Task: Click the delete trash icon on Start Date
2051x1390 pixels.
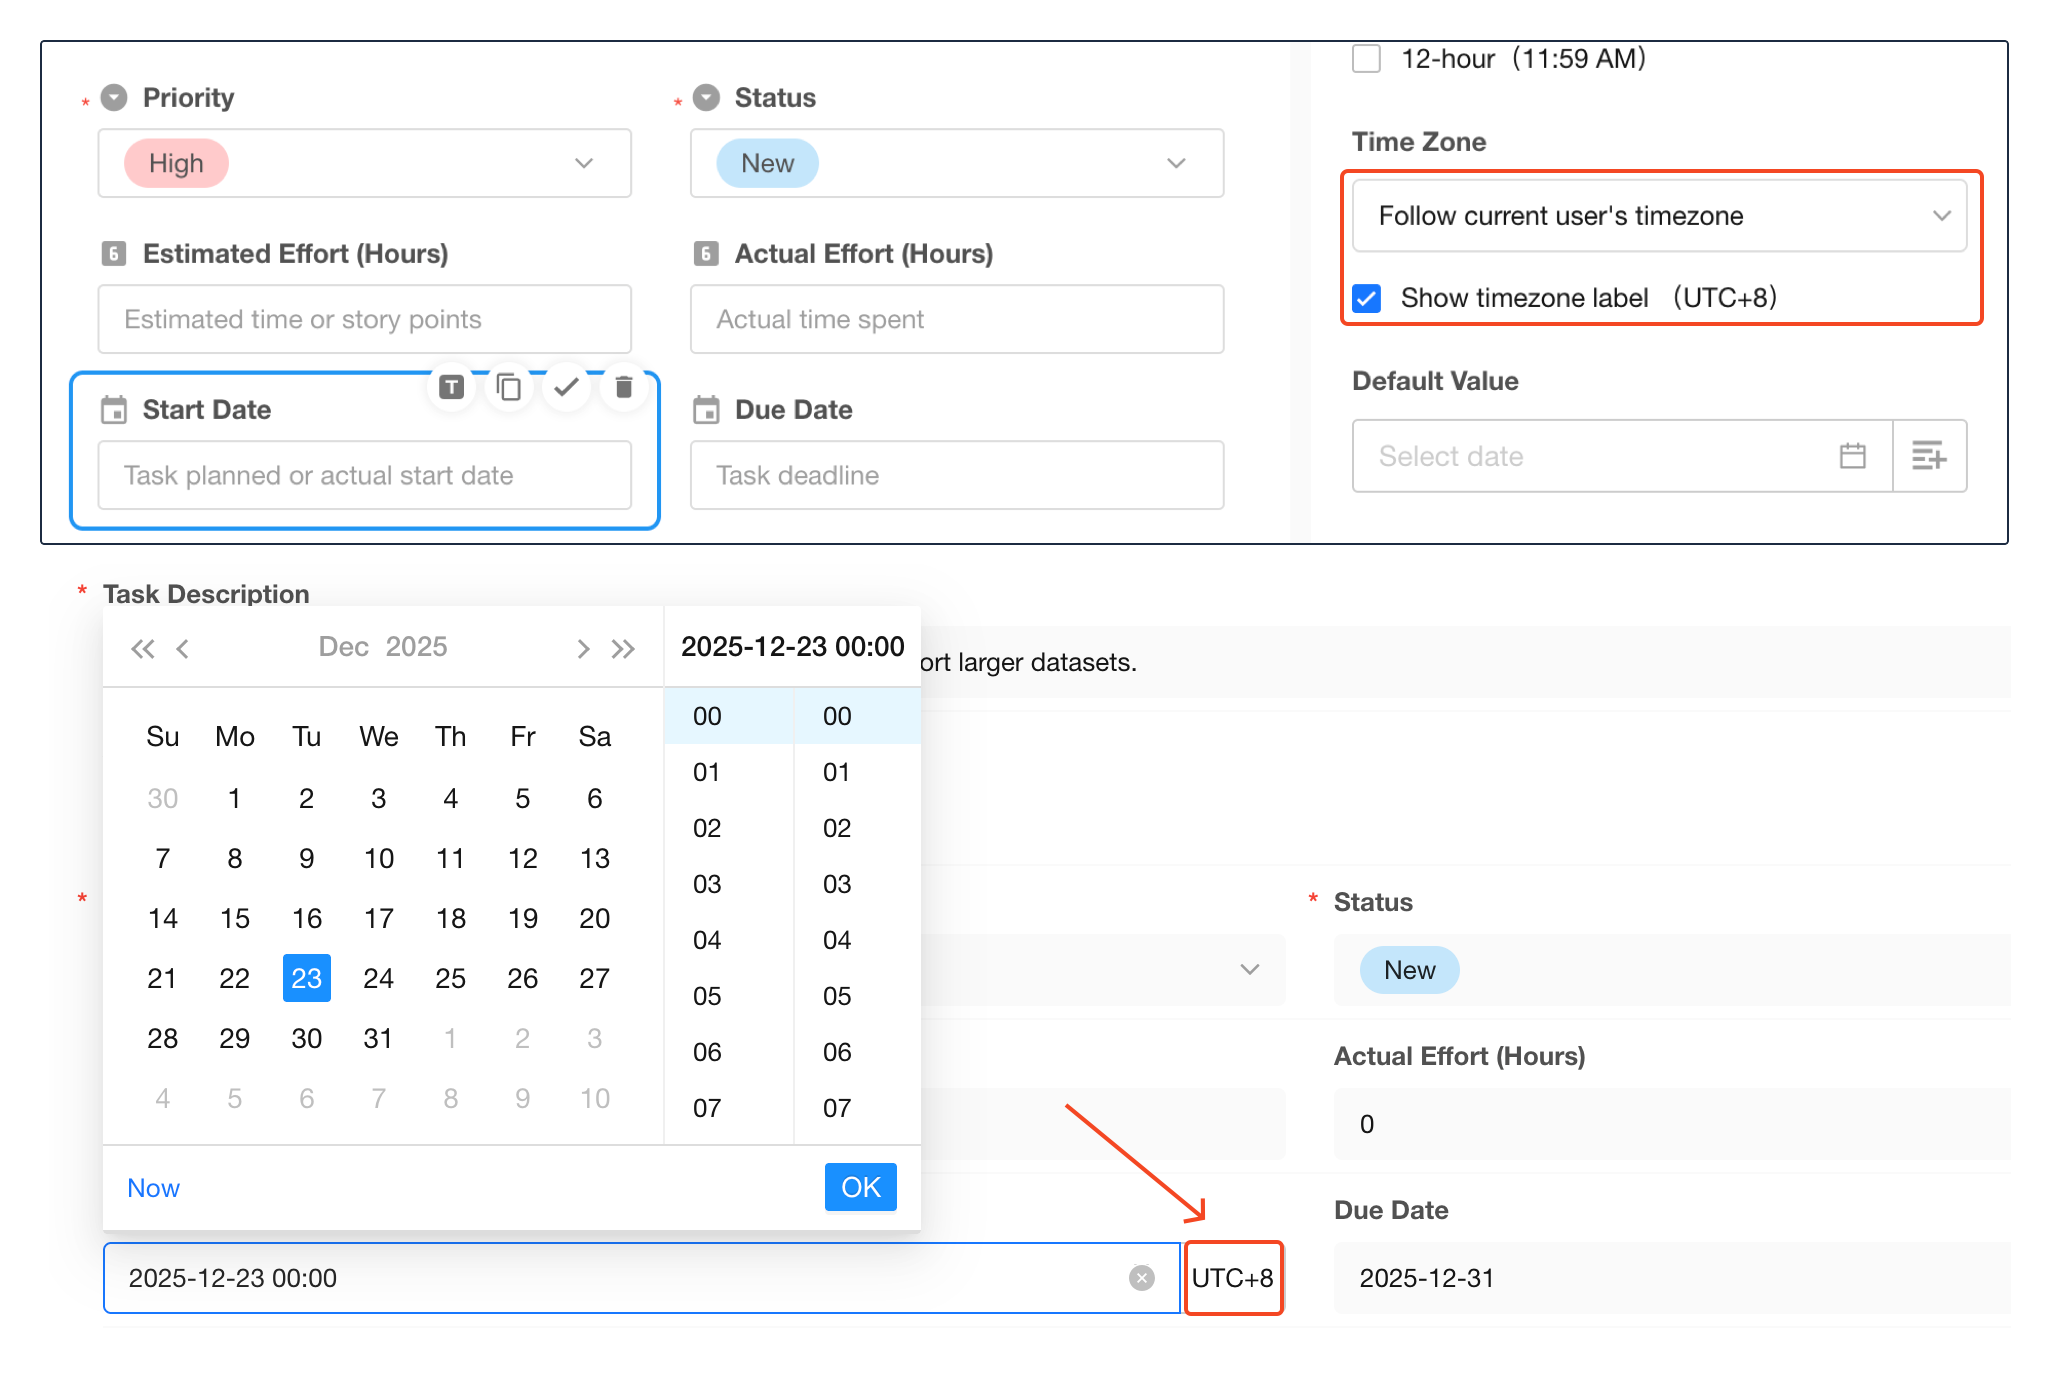Action: [623, 387]
